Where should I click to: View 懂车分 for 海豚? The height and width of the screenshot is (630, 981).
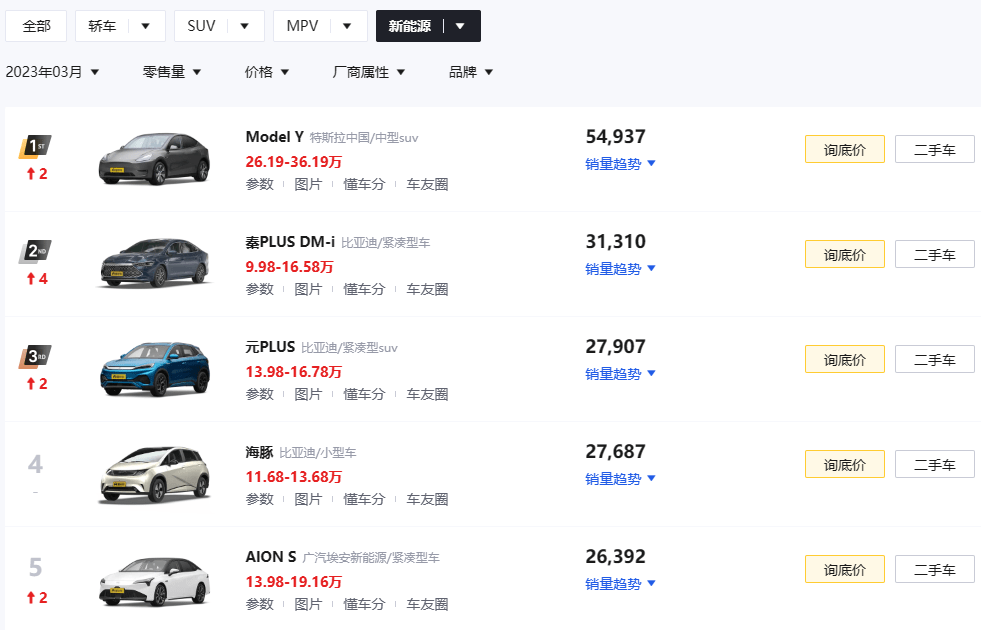[364, 500]
